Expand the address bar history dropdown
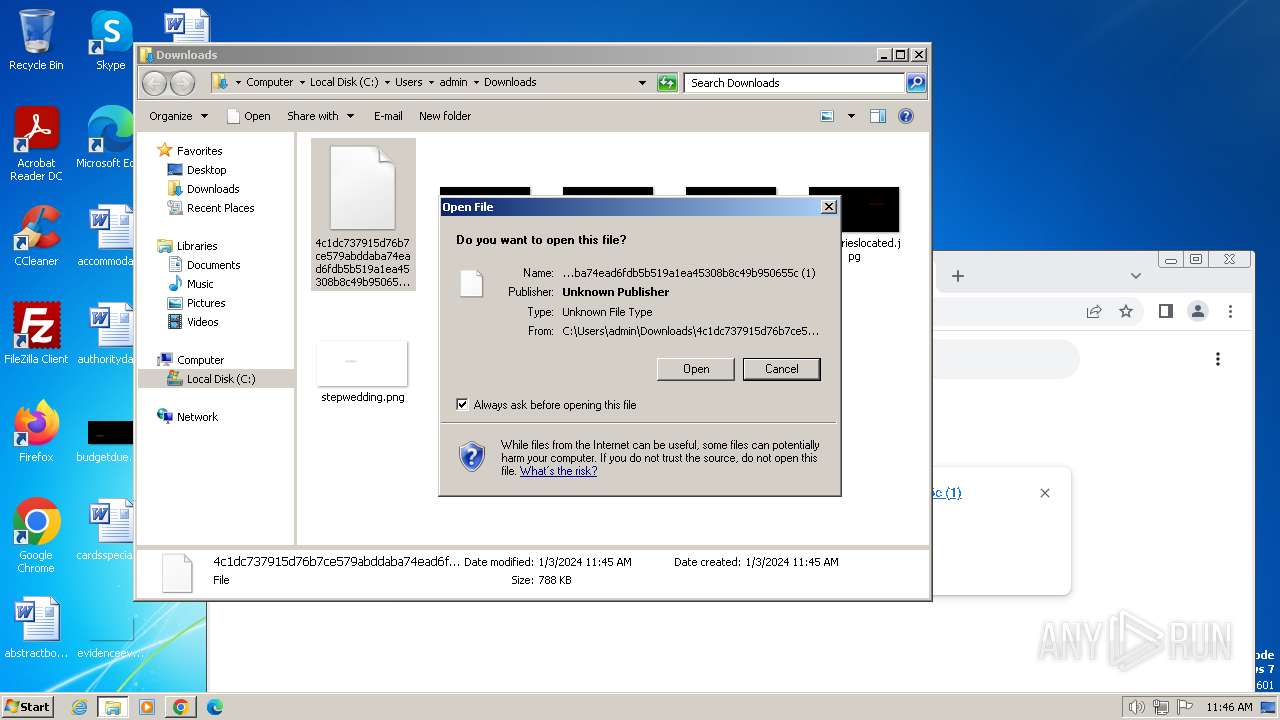This screenshot has width=1280, height=720. 642,83
